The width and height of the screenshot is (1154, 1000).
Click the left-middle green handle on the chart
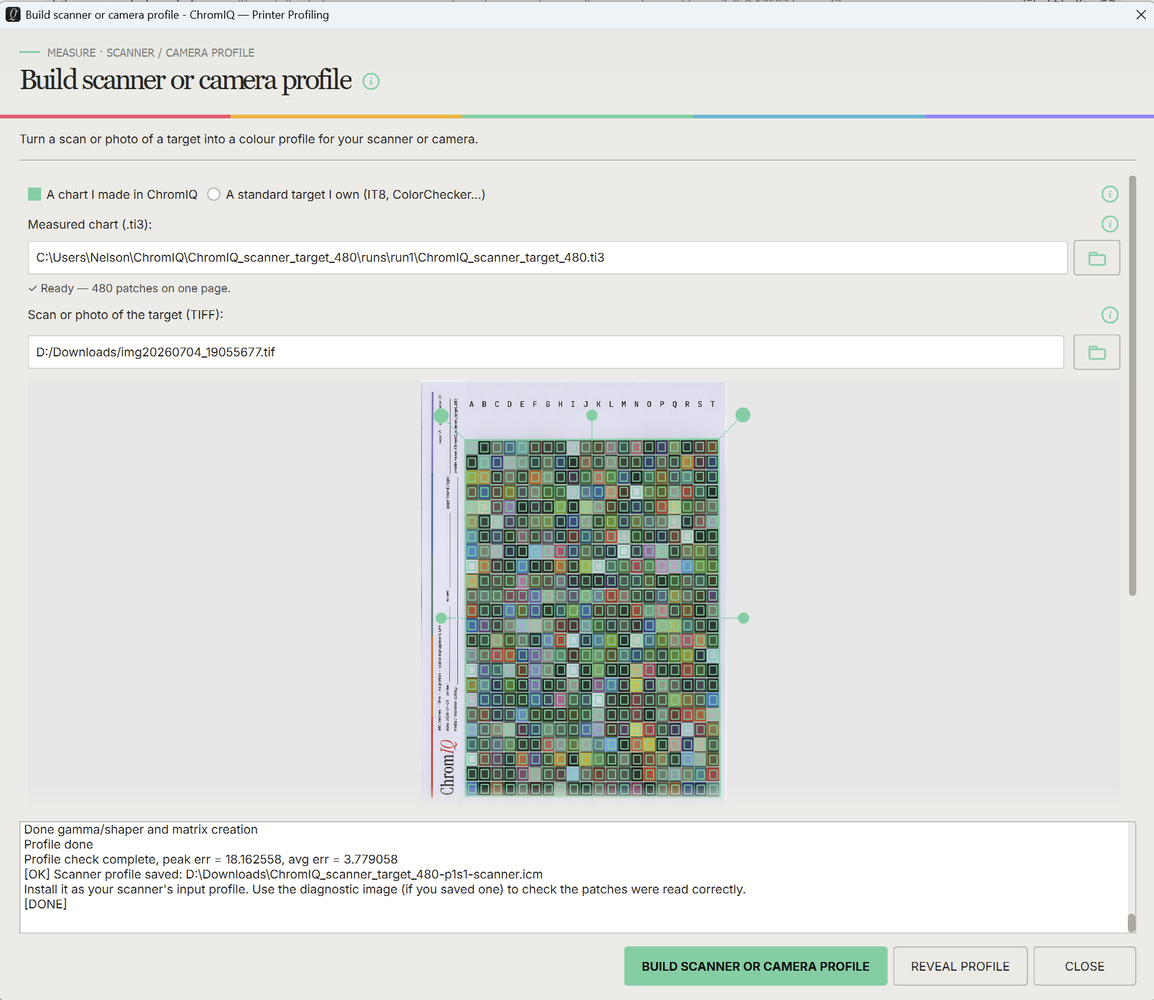[x=441, y=618]
